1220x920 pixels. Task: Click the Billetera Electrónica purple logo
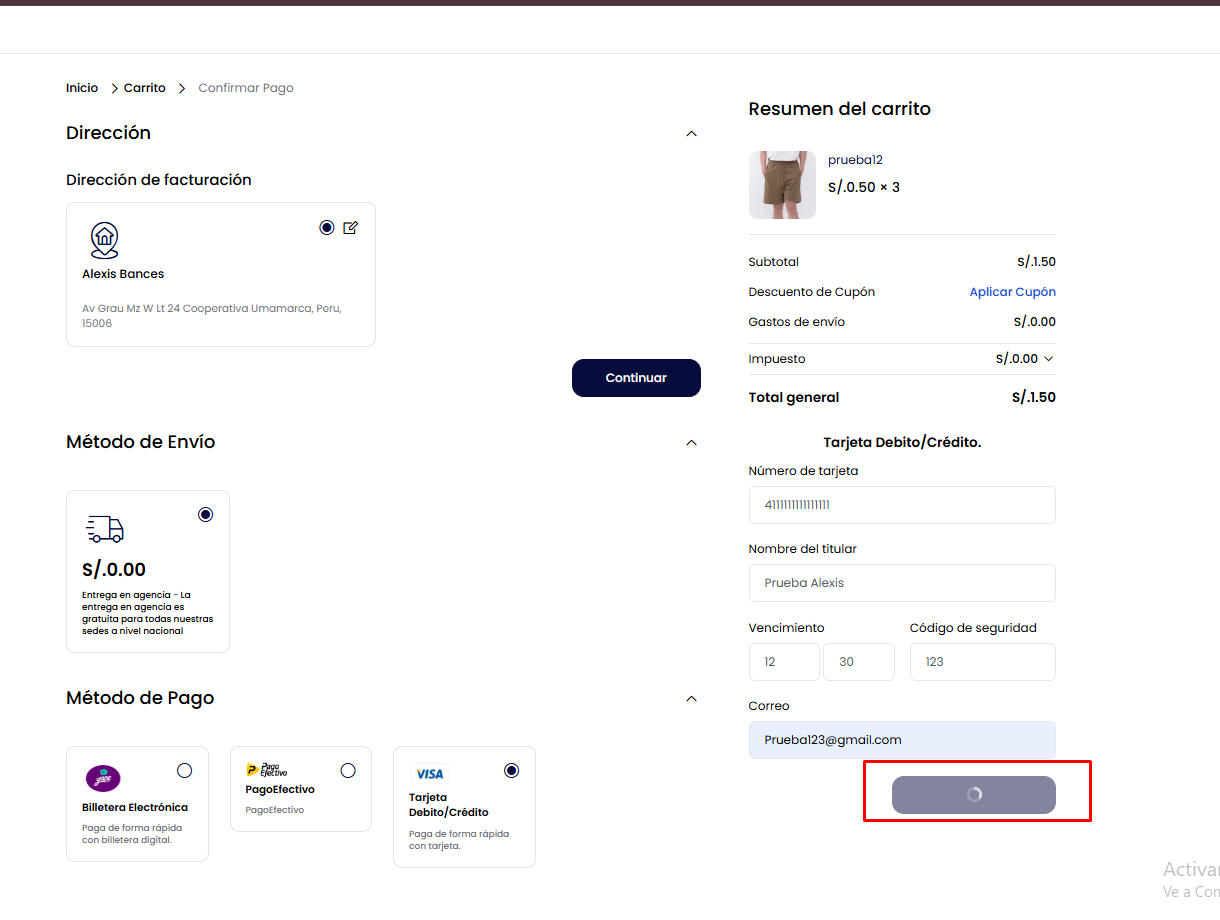103,778
